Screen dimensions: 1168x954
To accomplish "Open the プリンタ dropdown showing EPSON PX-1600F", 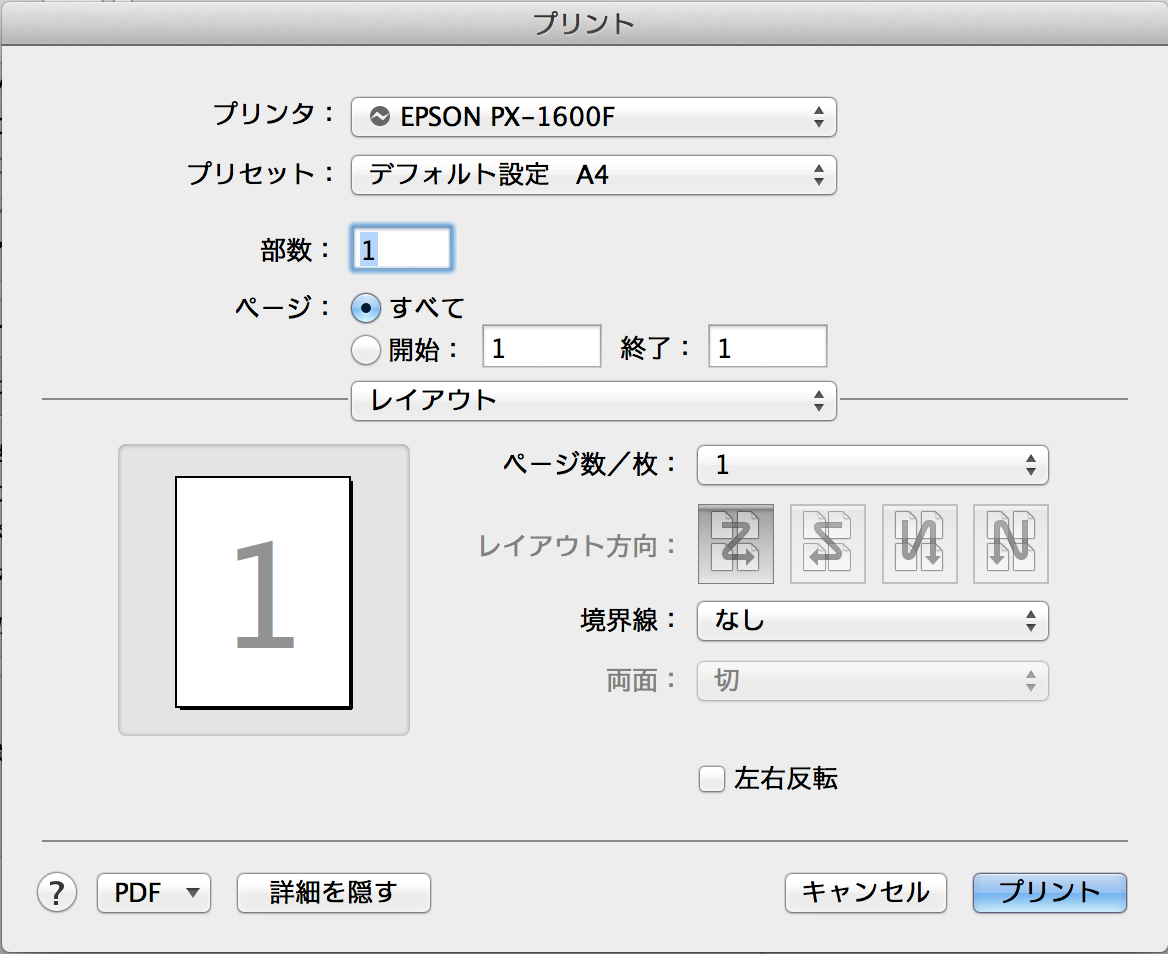I will tap(593, 117).
